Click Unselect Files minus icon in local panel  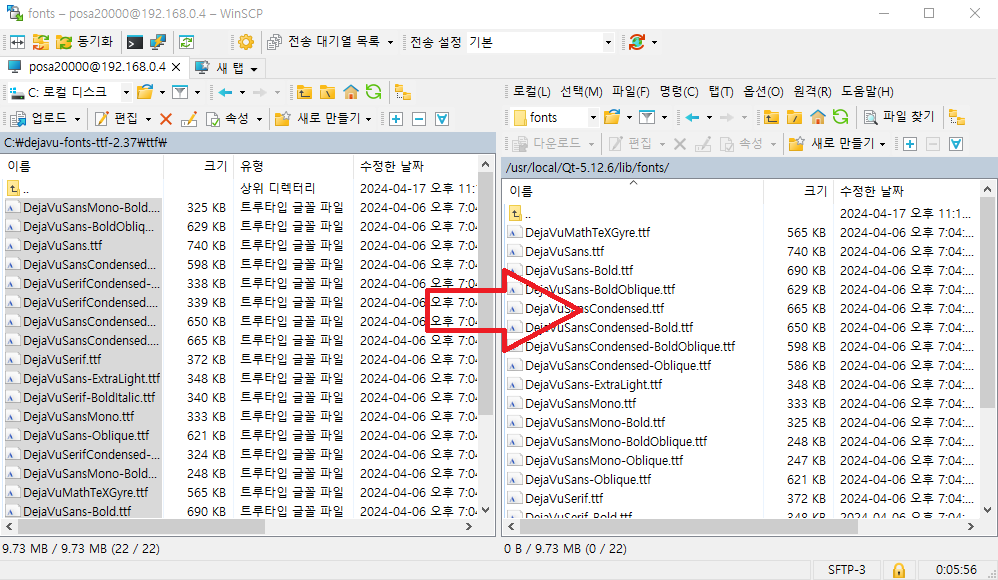[x=419, y=118]
